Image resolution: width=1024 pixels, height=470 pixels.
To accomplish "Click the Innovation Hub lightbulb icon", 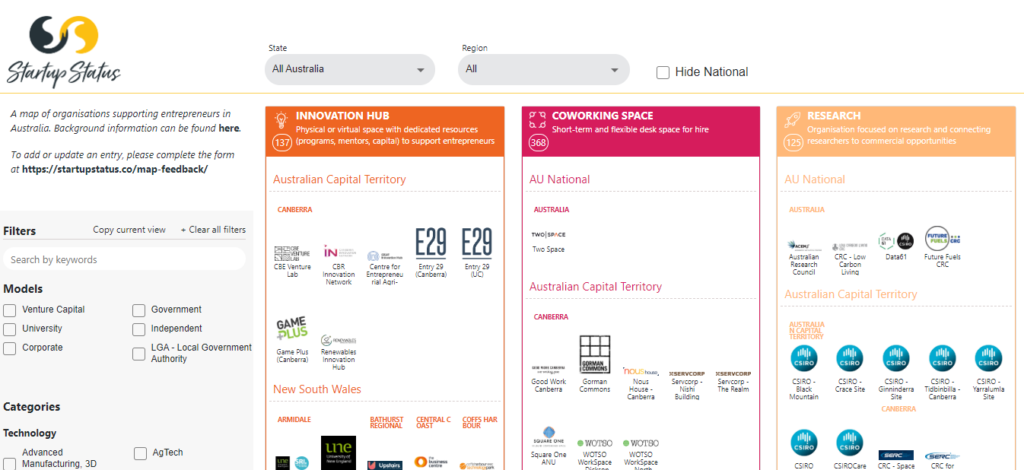I will coord(281,119).
